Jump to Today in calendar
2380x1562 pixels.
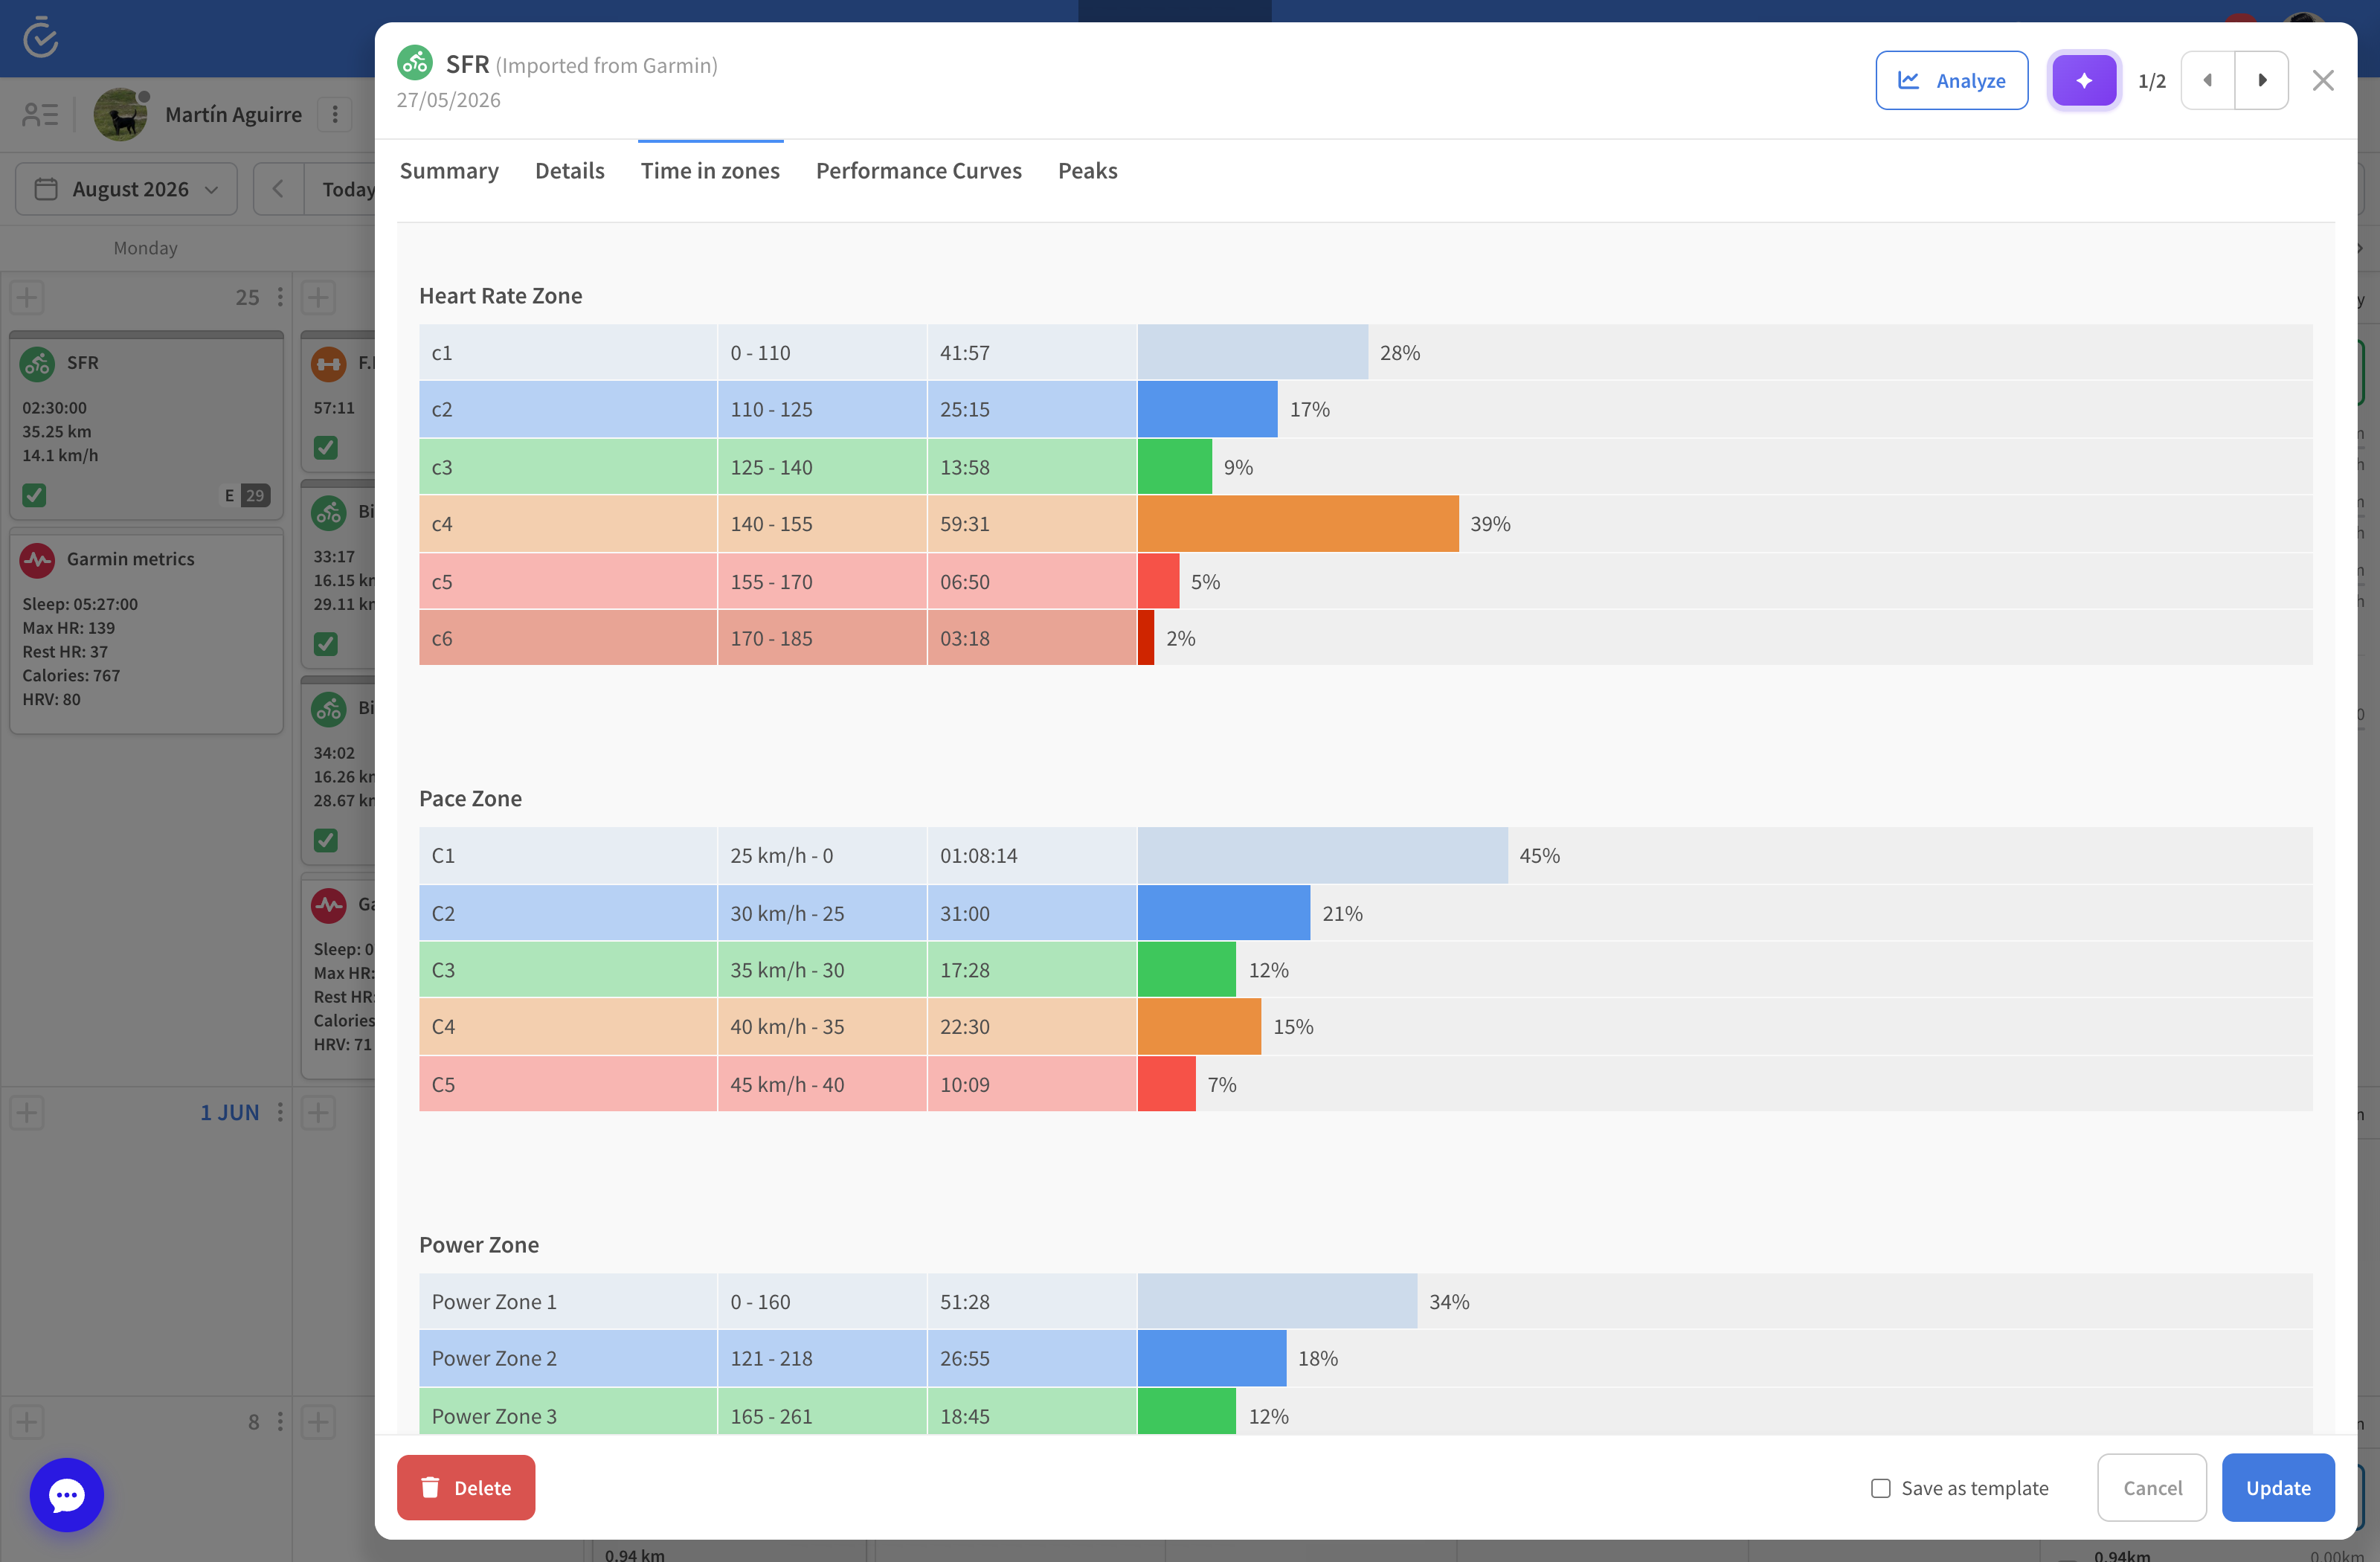347,189
